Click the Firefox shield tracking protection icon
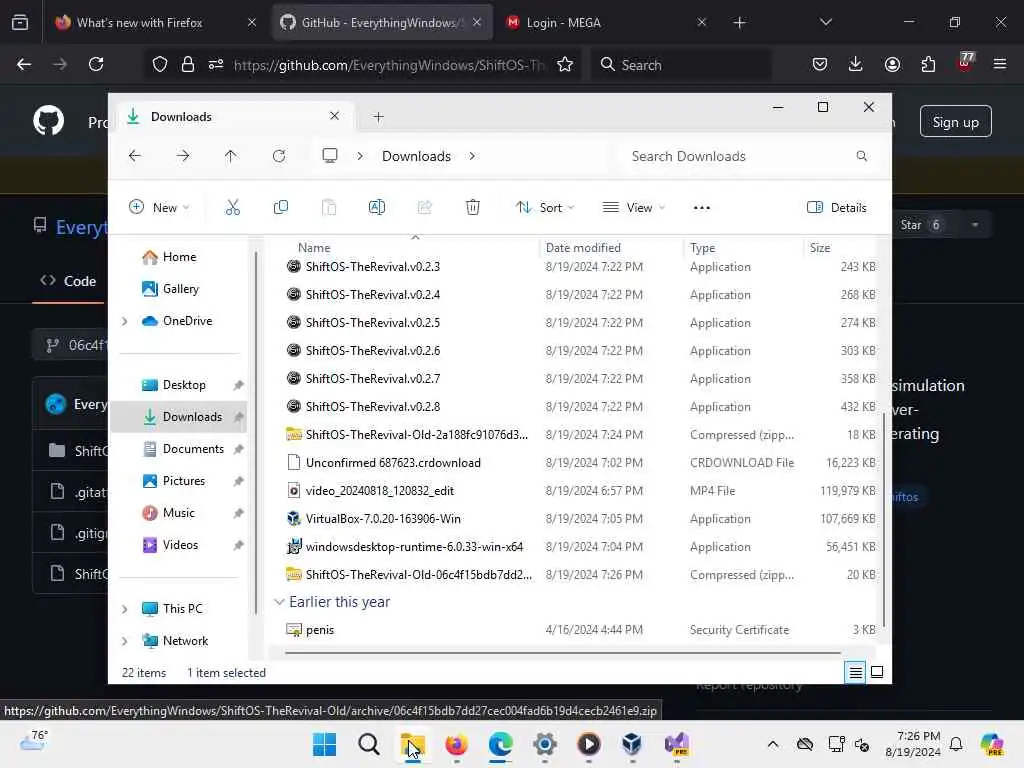The image size is (1024, 768). point(160,64)
